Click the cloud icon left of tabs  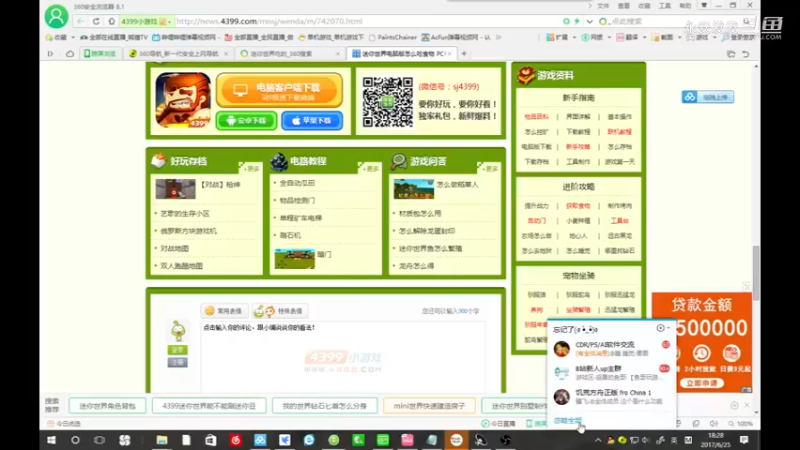(x=70, y=54)
